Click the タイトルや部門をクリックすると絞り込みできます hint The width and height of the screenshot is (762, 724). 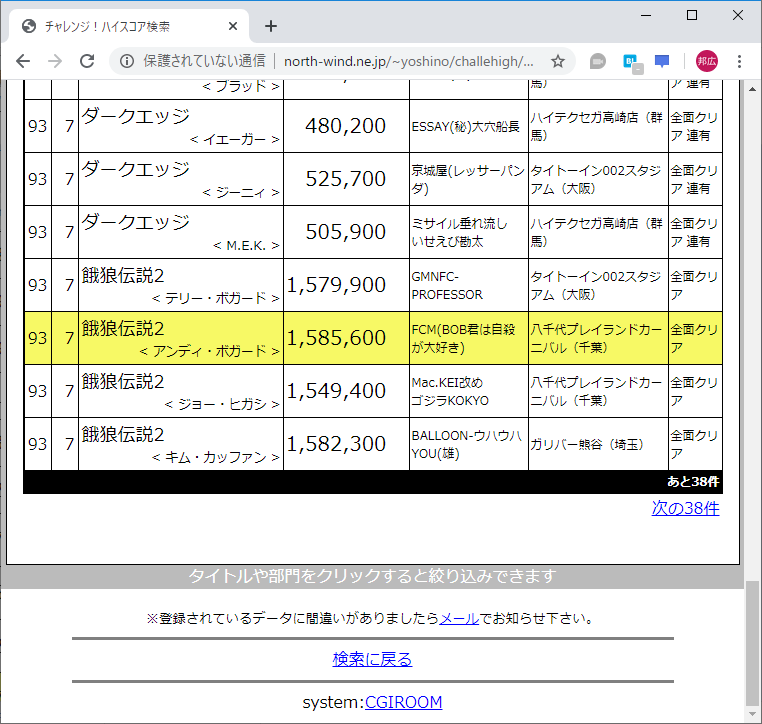(372, 576)
